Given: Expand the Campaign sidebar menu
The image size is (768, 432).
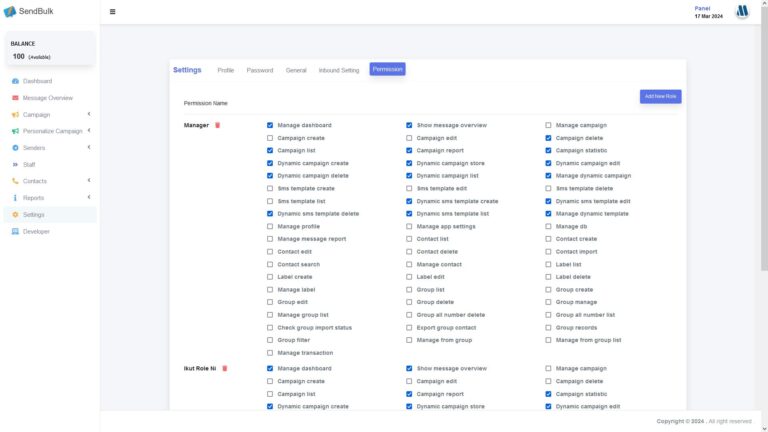Looking at the screenshot, I should click(x=88, y=114).
